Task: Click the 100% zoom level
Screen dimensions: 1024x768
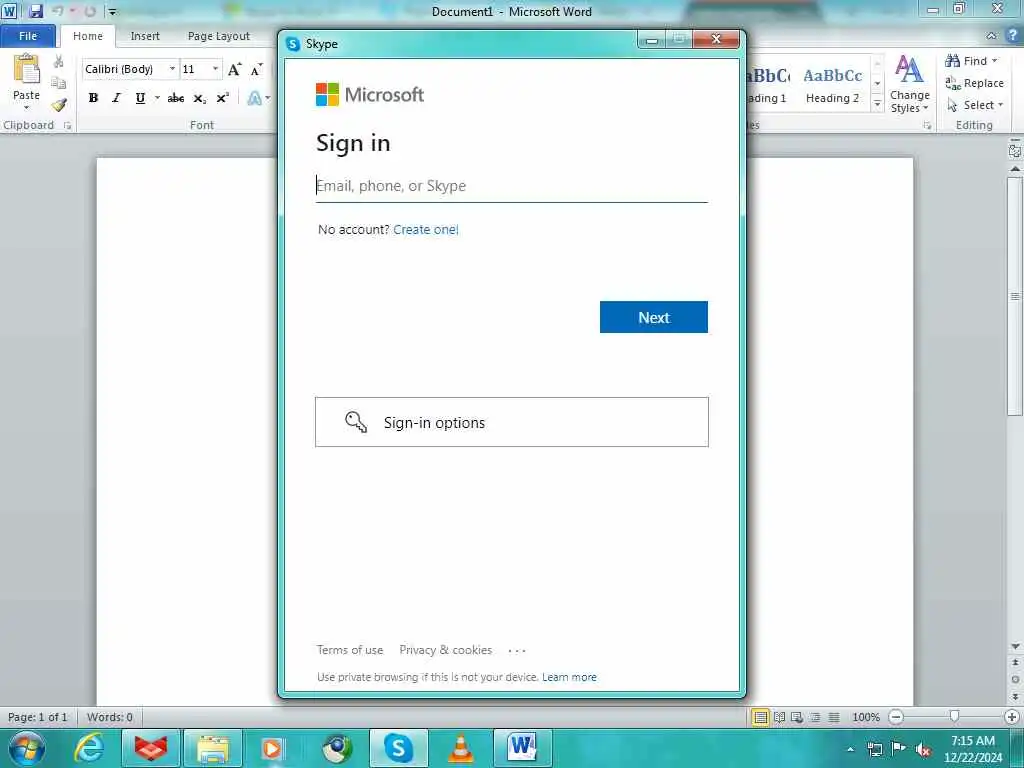Action: coord(866,717)
